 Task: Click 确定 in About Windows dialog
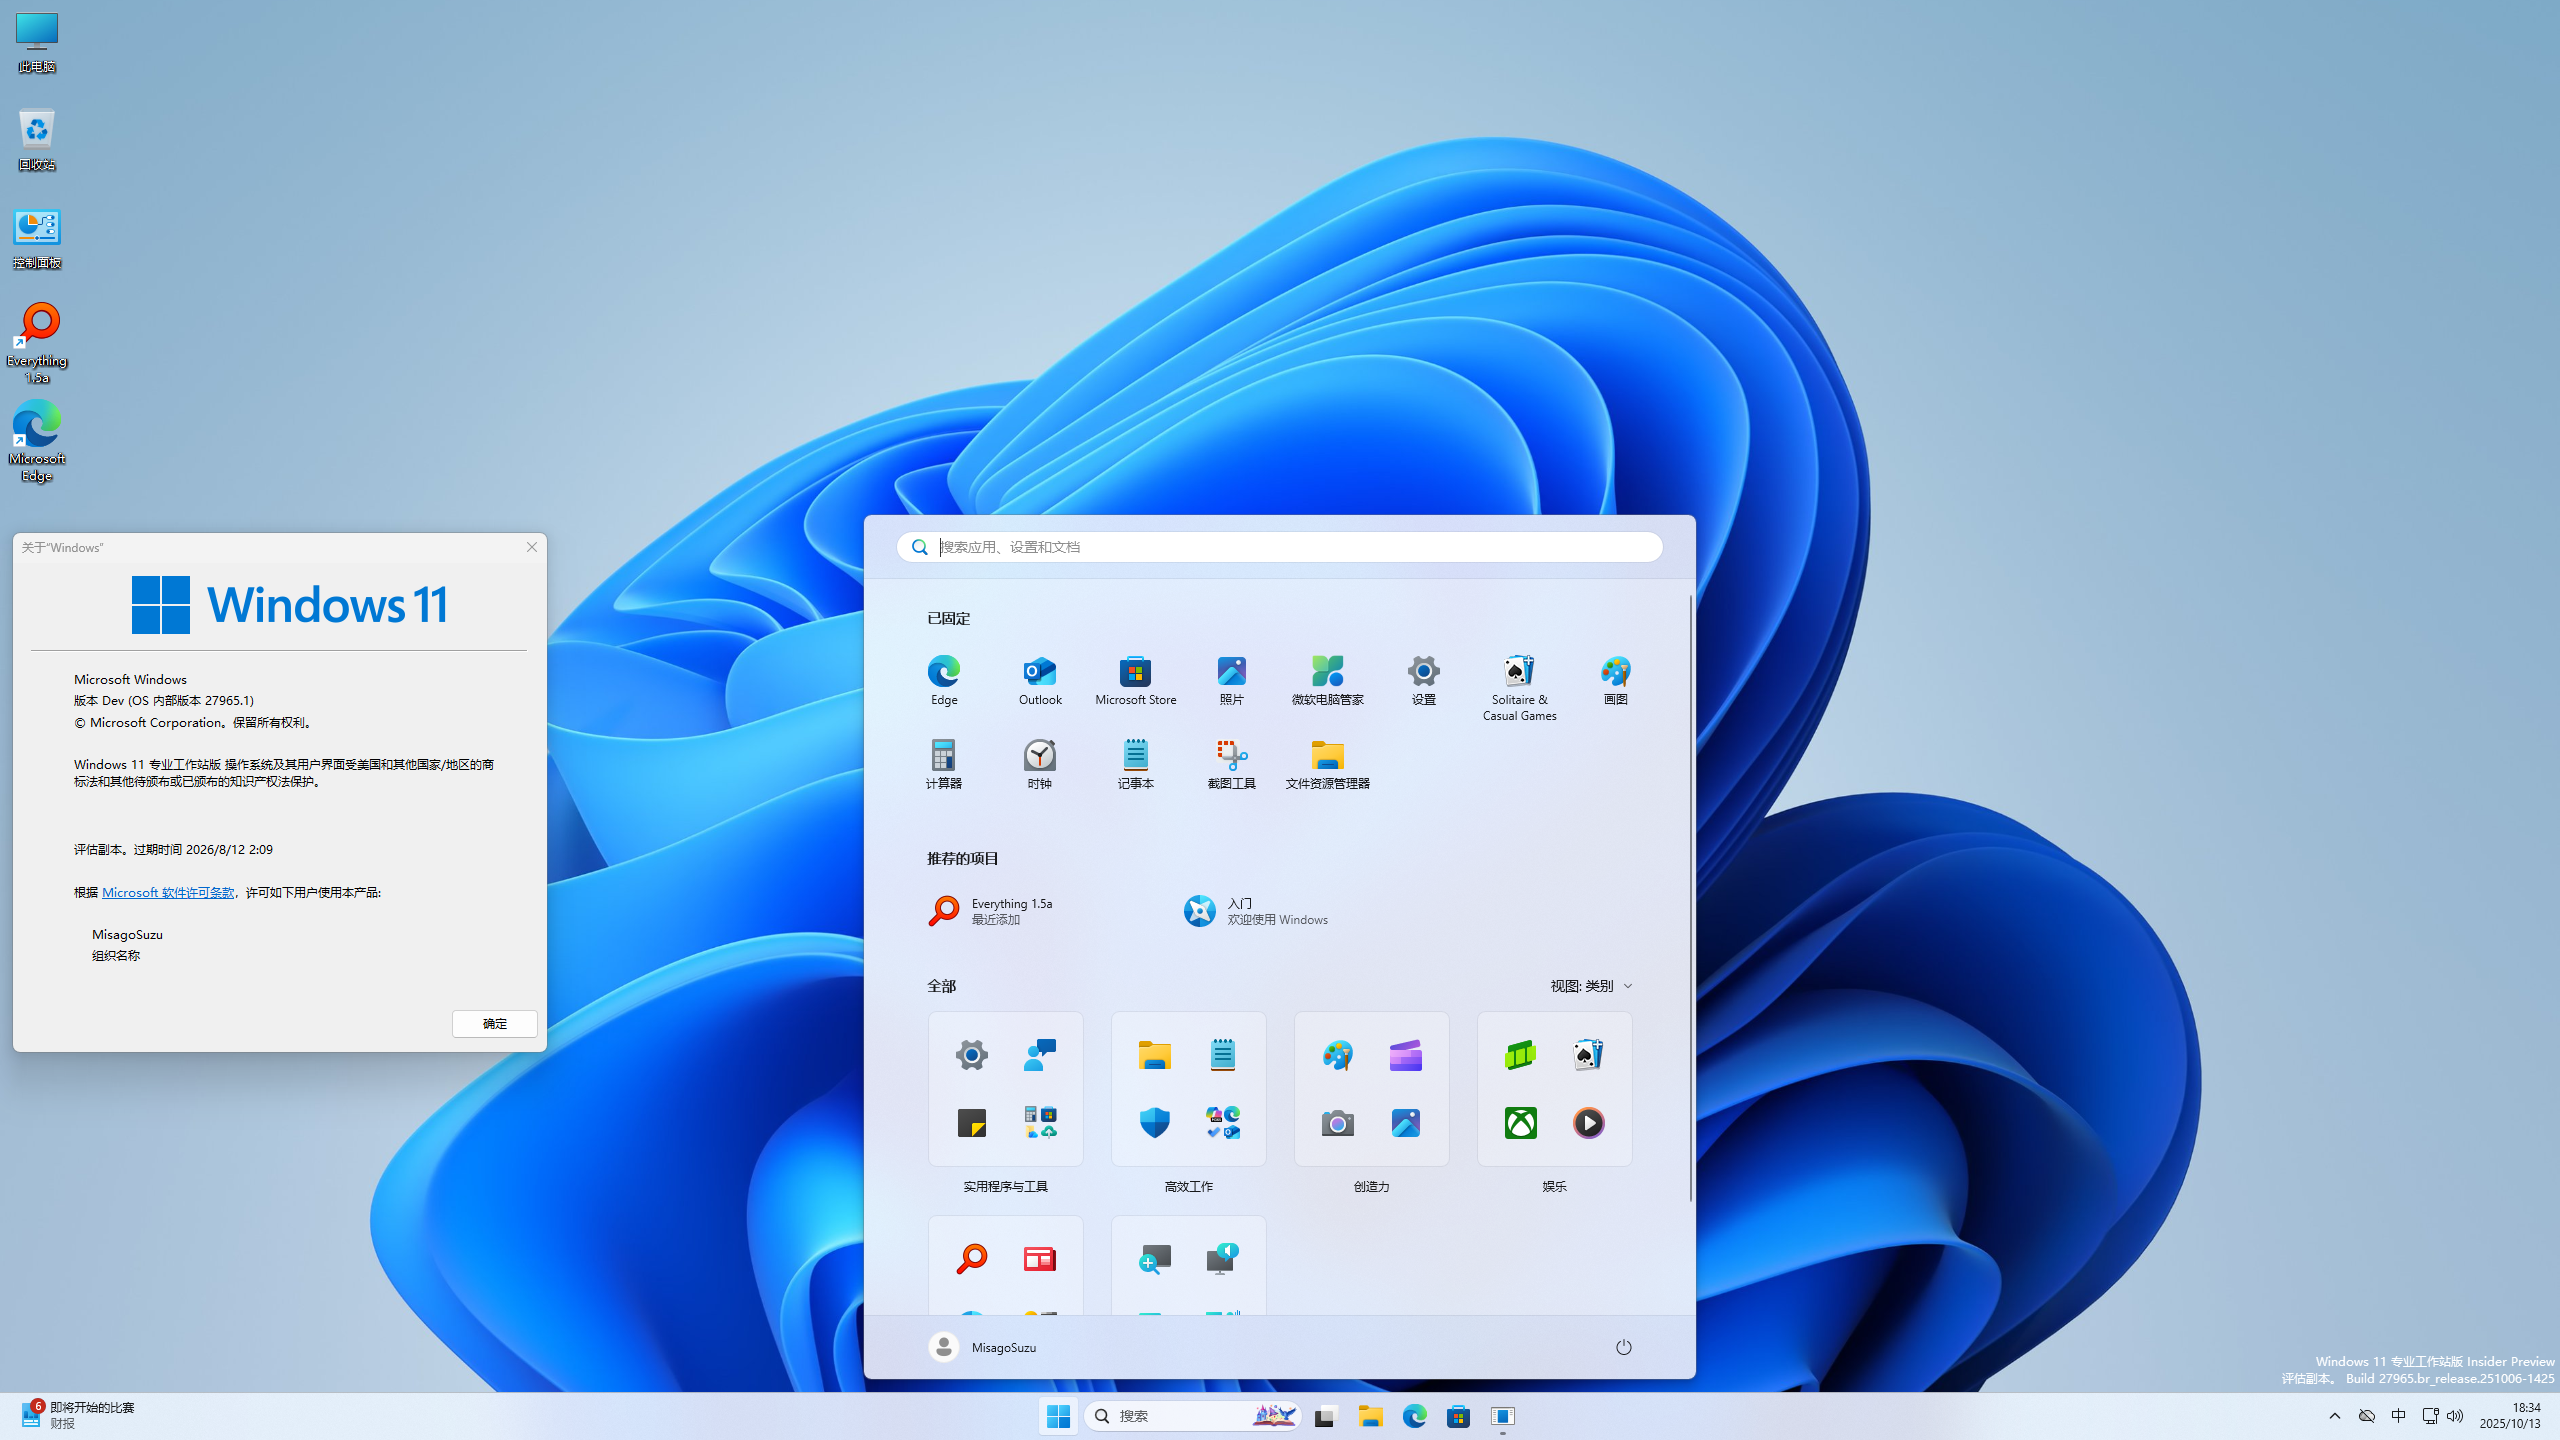coord(495,1024)
